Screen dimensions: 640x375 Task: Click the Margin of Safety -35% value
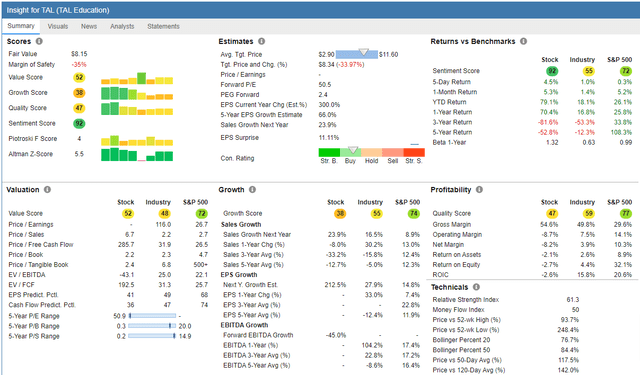[x=79, y=64]
